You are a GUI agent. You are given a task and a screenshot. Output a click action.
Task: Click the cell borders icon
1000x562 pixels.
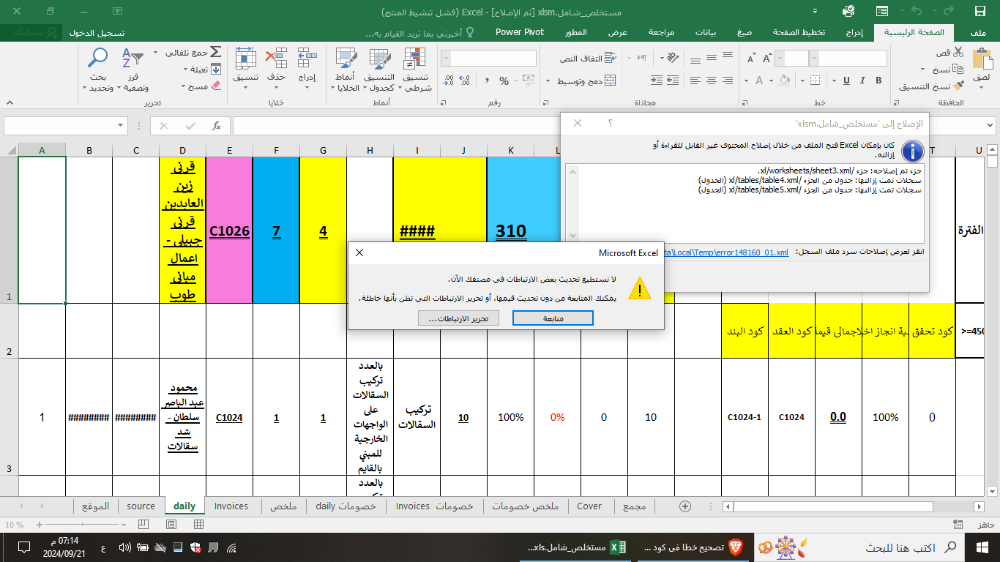(815, 80)
